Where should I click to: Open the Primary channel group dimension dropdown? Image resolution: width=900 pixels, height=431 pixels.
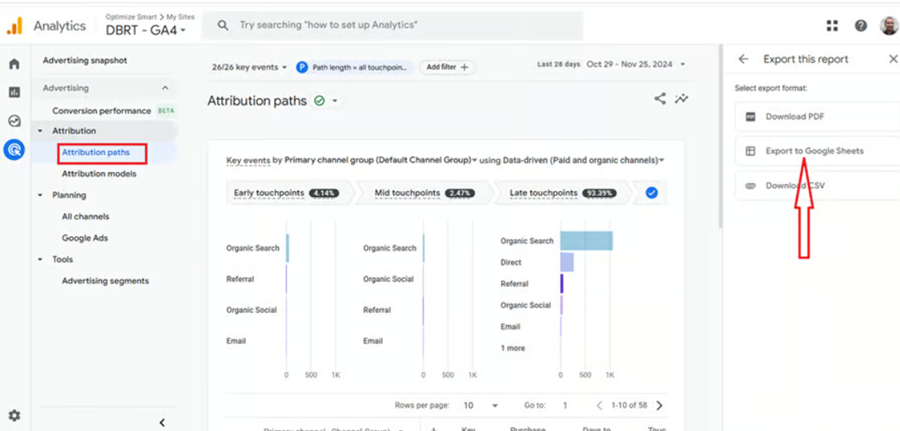381,161
